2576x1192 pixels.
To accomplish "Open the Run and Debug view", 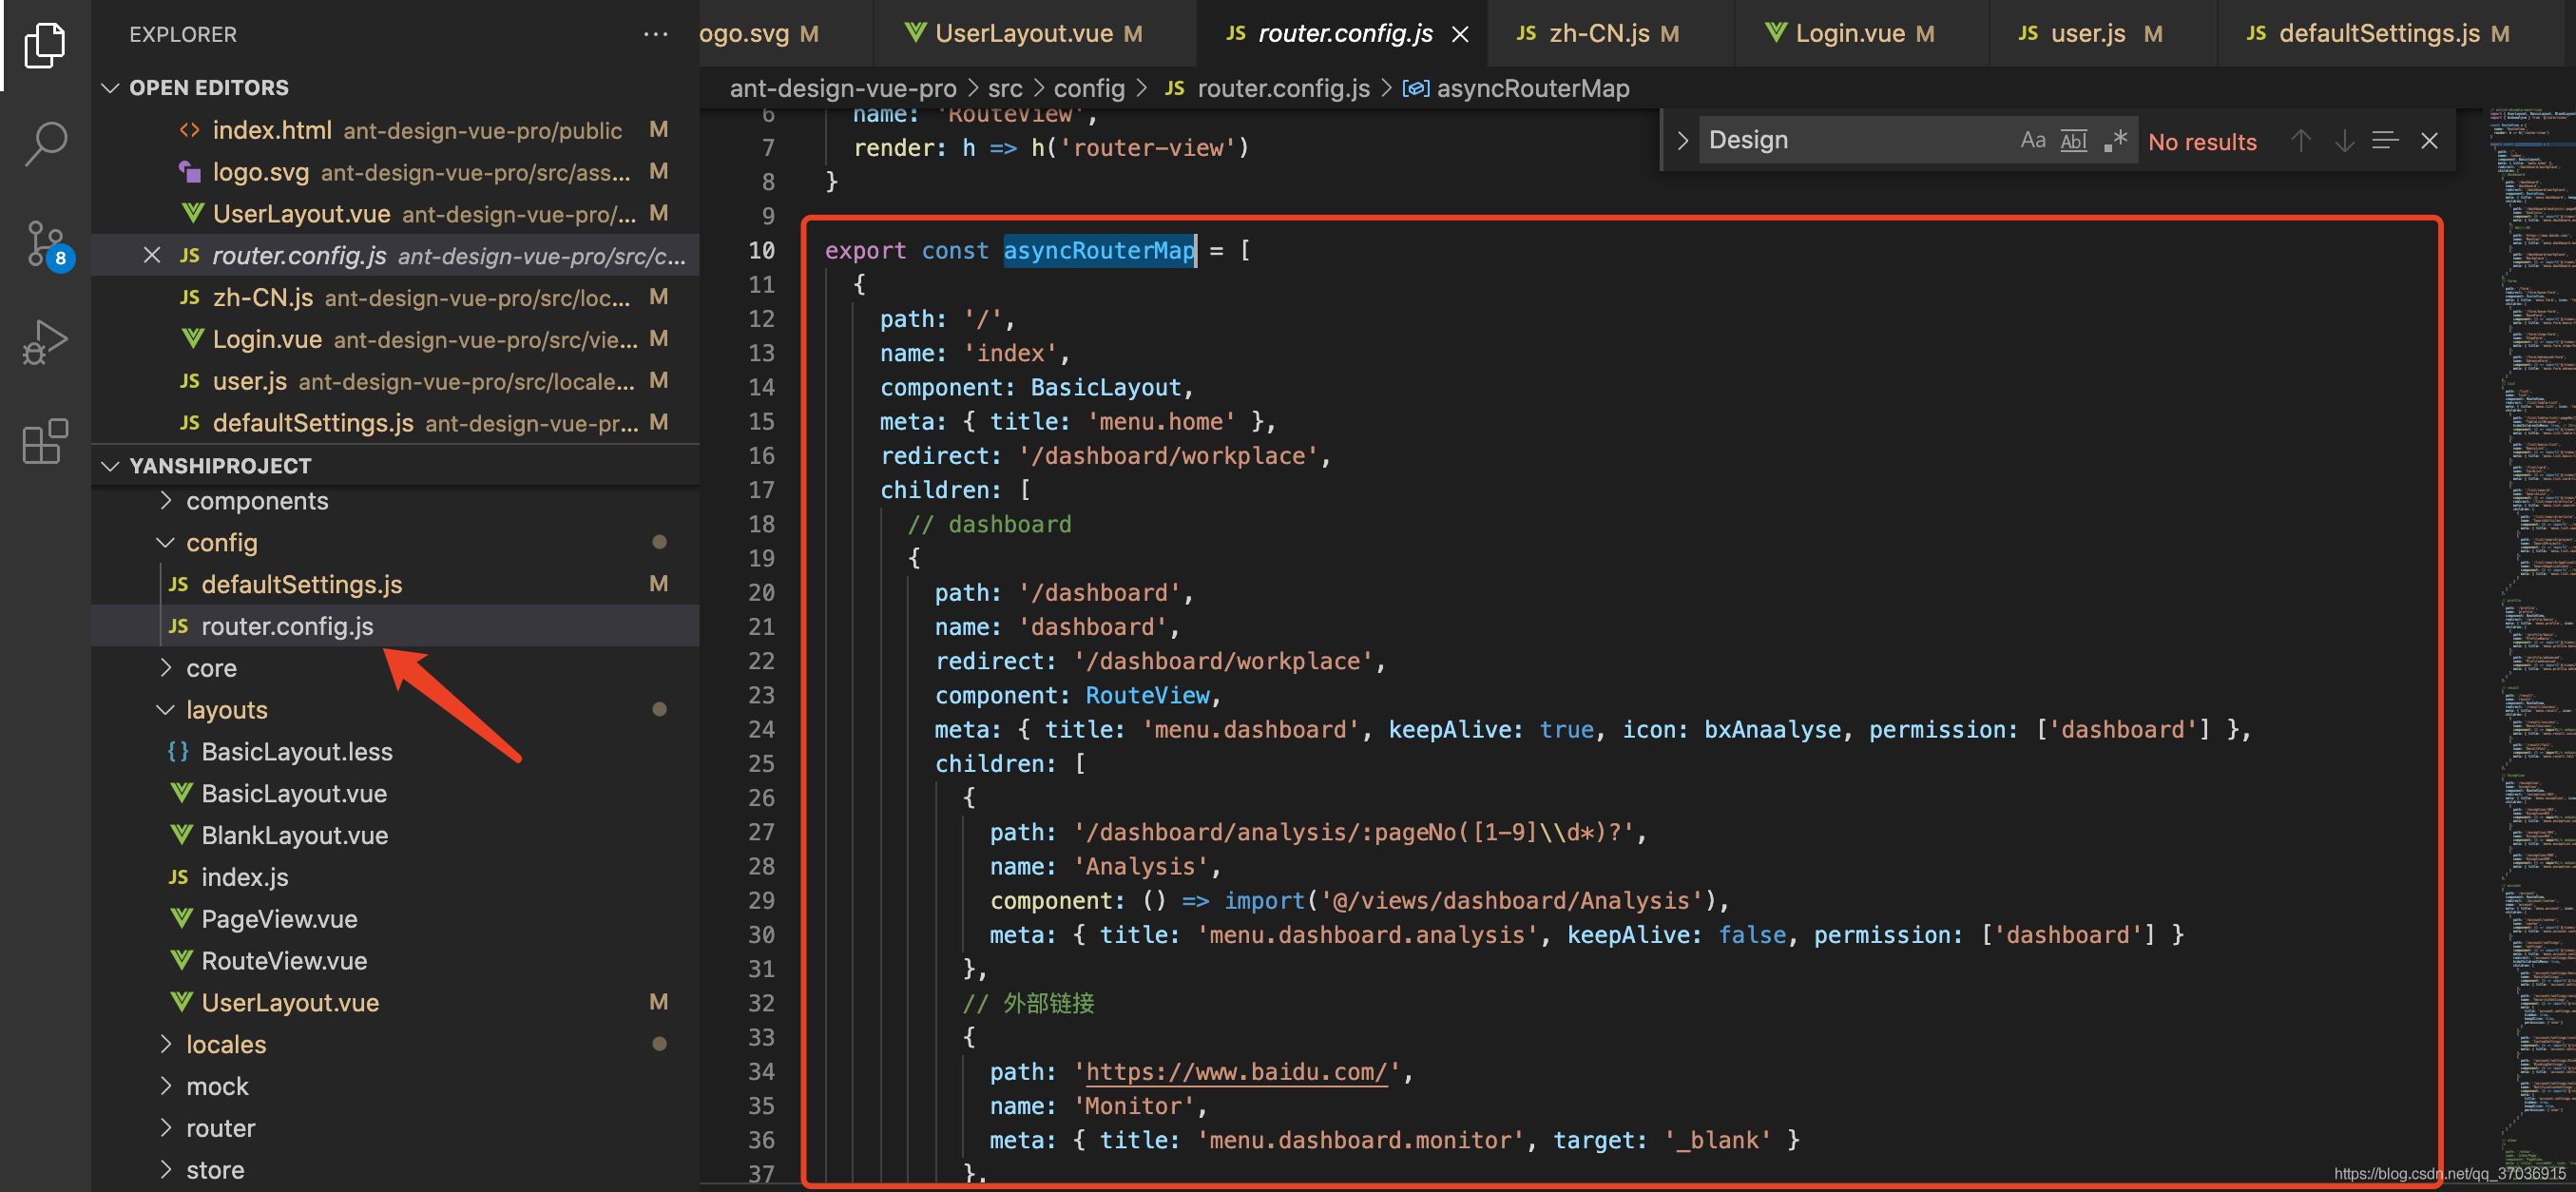I will tap(44, 342).
